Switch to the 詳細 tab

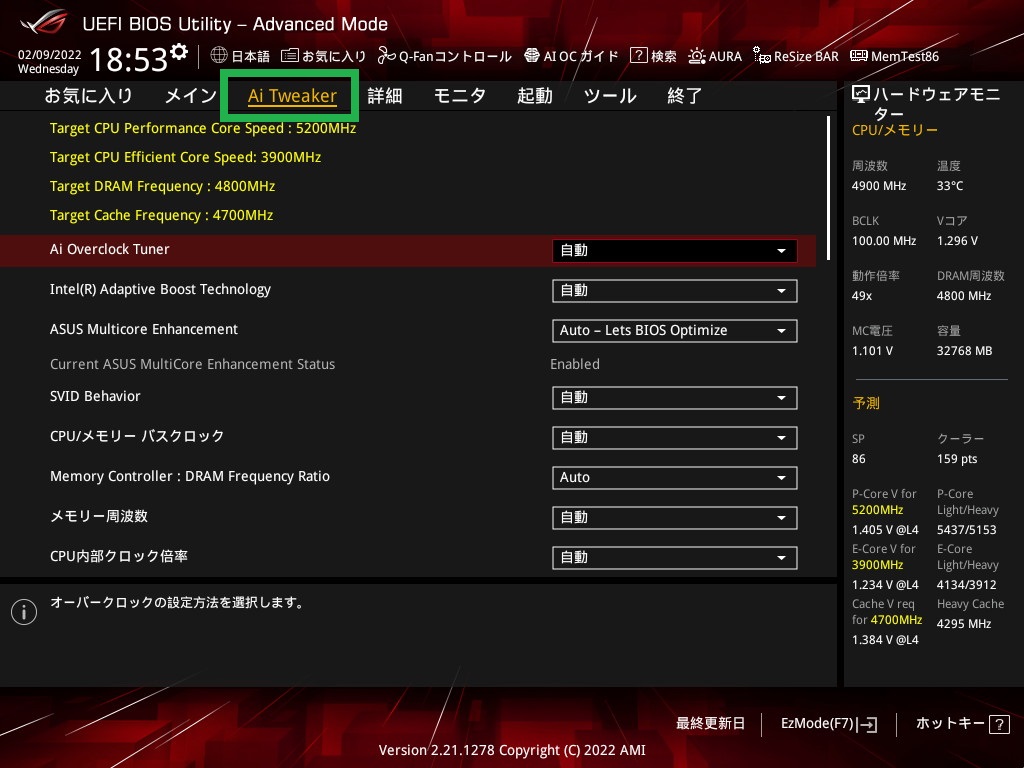385,96
